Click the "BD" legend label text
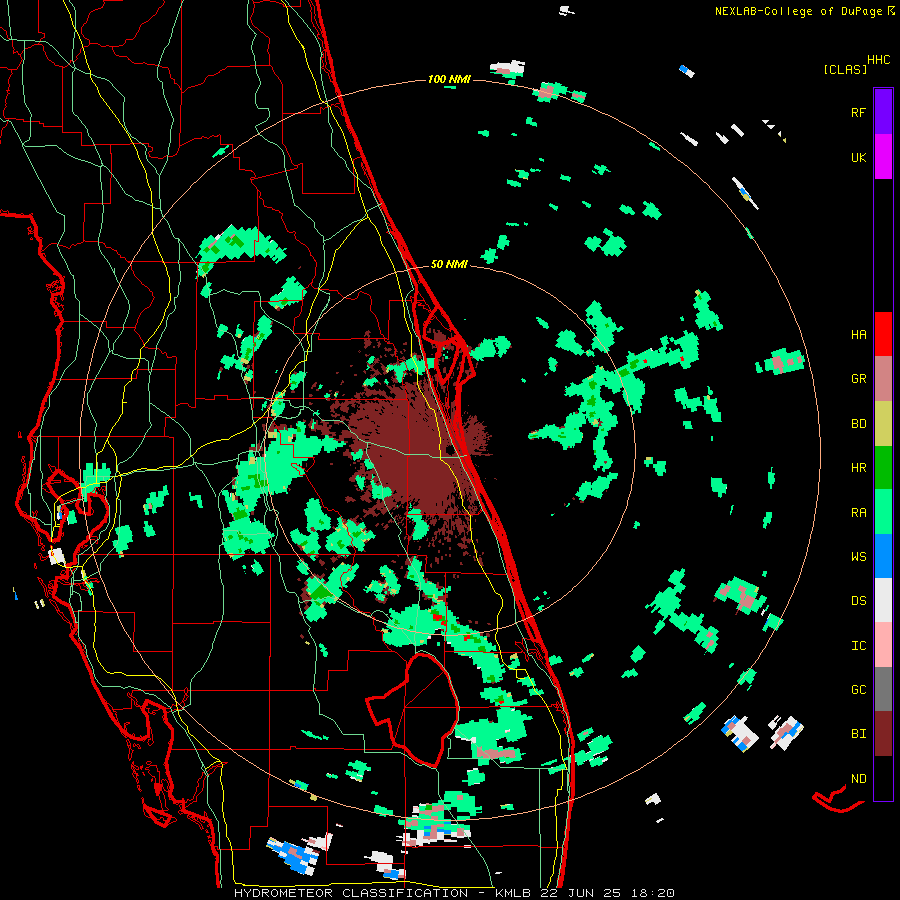 tap(858, 424)
